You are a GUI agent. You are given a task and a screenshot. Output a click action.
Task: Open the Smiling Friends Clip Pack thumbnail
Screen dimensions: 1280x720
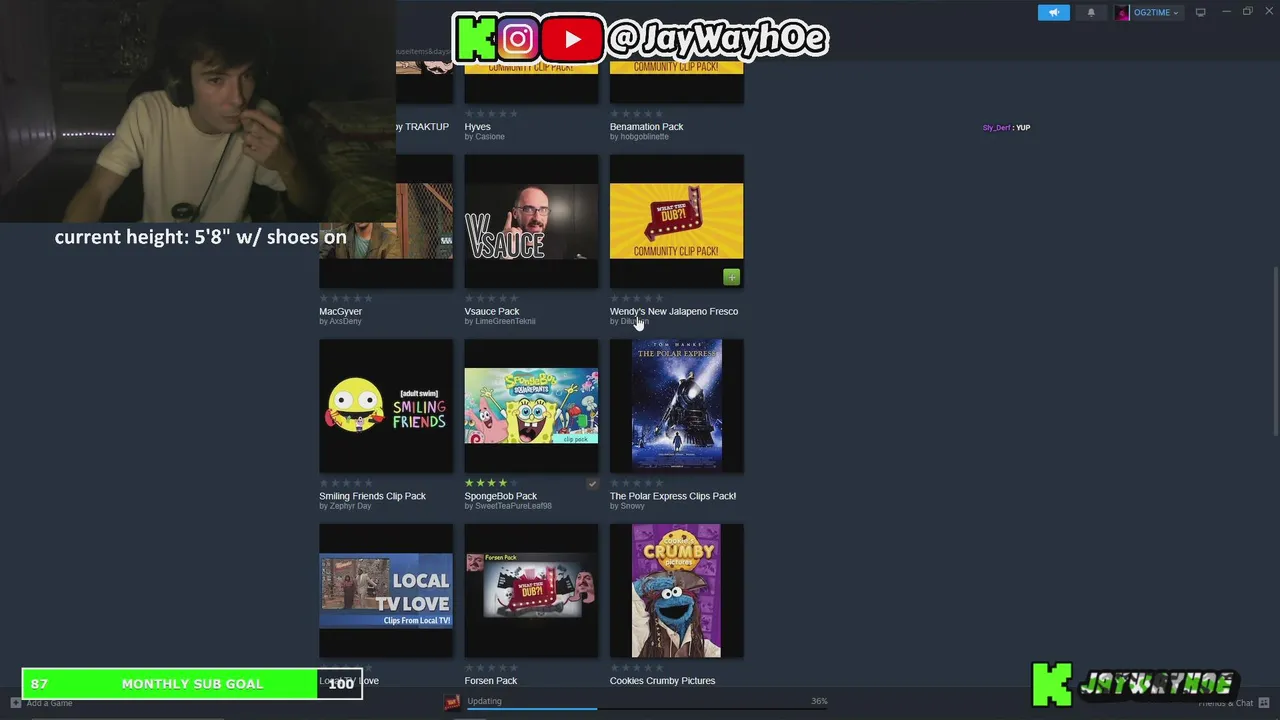[386, 406]
